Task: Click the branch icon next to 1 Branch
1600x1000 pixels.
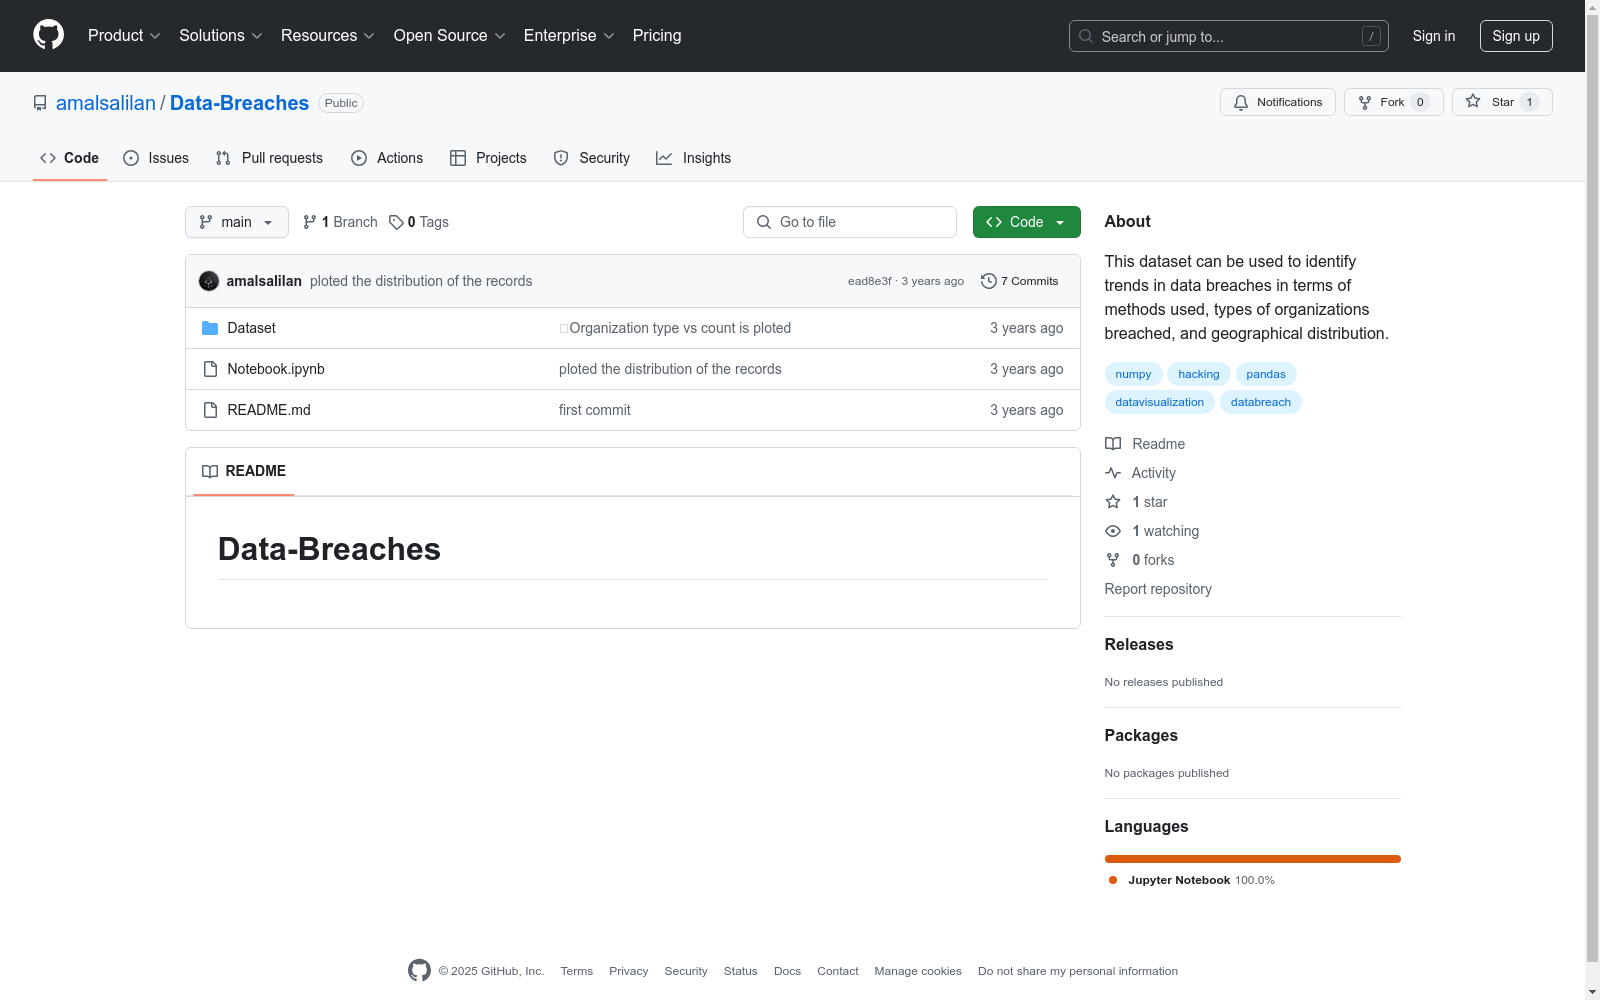Action: (310, 222)
